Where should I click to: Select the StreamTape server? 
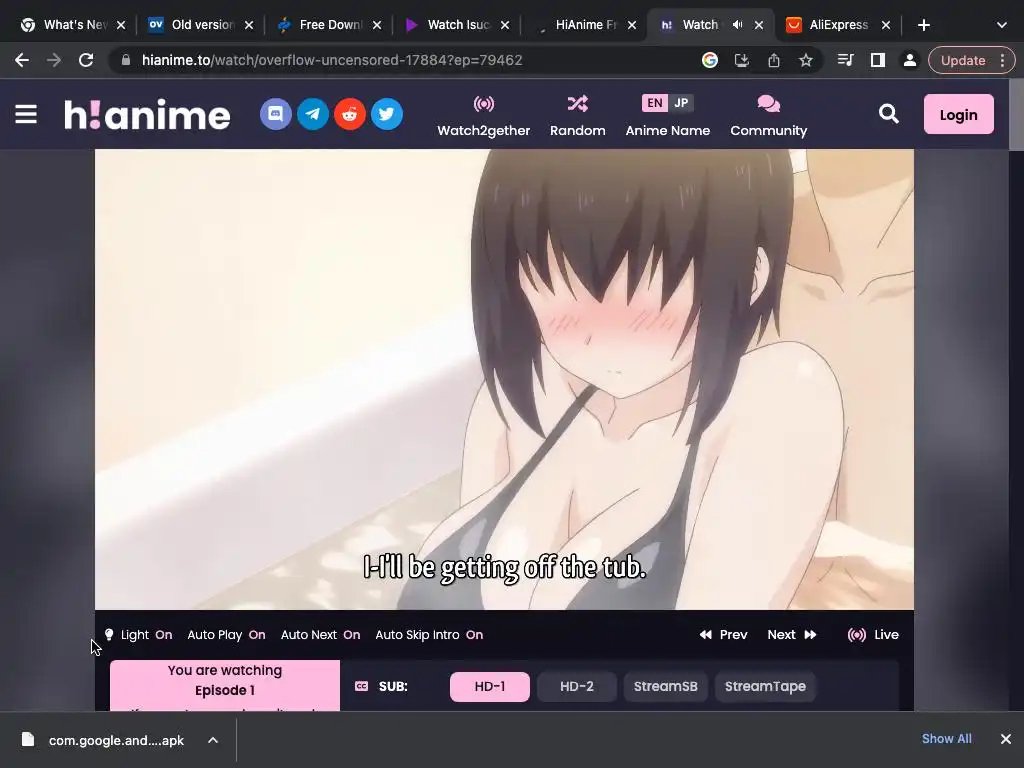[765, 686]
